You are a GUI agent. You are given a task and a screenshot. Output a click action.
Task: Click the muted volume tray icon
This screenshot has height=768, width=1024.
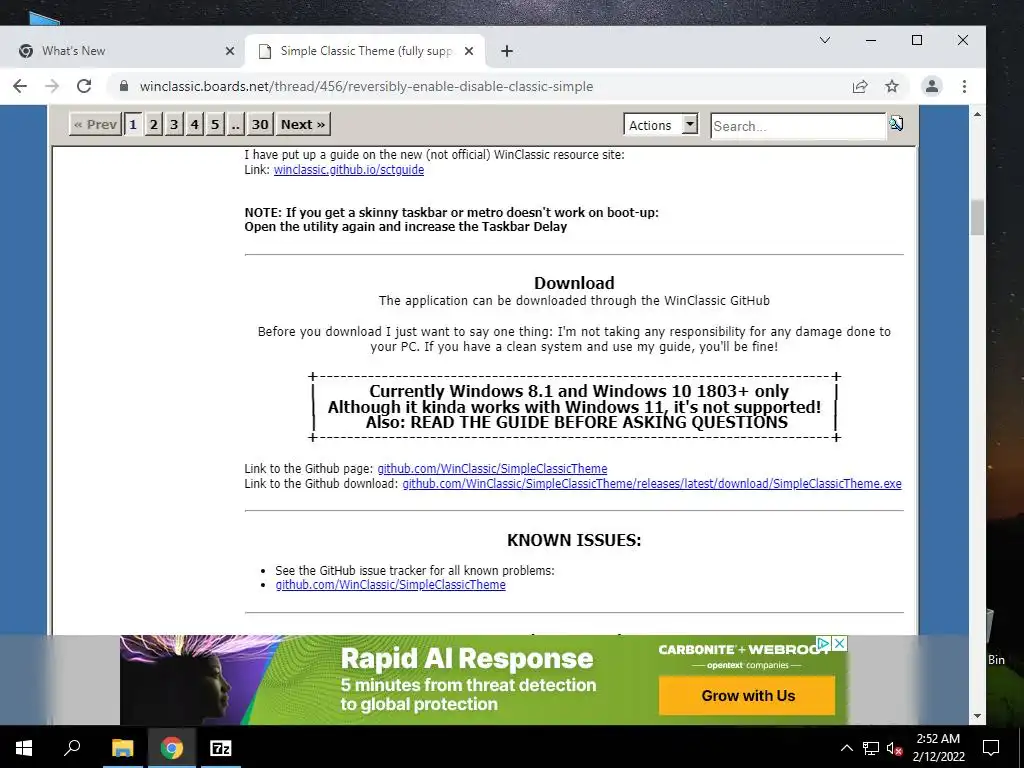(x=895, y=748)
